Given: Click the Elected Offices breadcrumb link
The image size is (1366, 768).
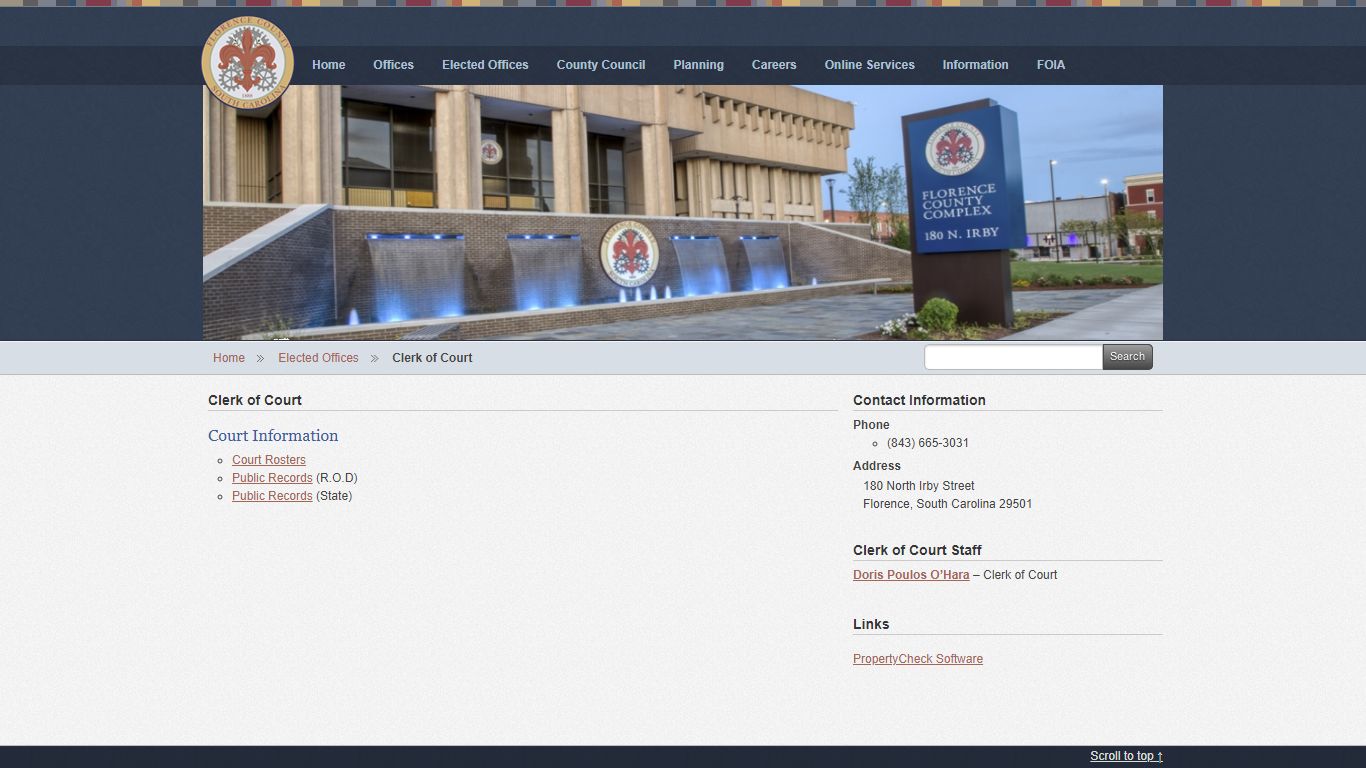Looking at the screenshot, I should click(318, 358).
